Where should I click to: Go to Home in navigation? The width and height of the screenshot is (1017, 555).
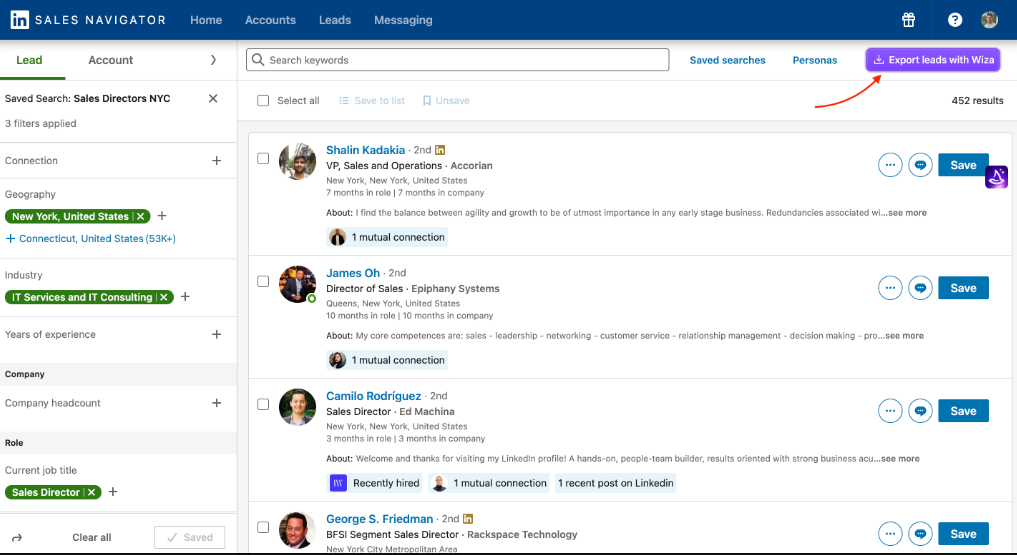[x=206, y=20]
